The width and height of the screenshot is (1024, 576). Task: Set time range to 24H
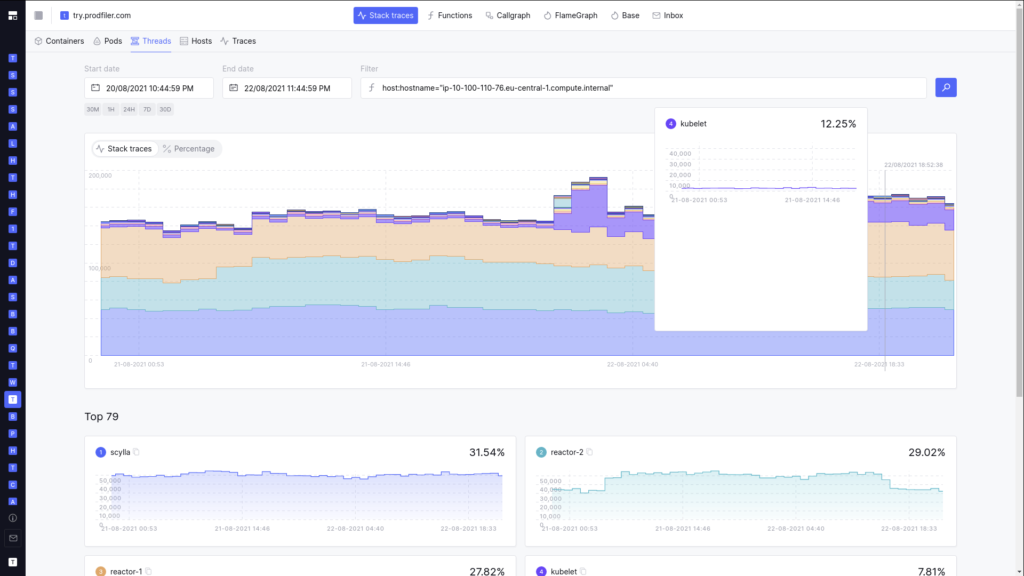pyautogui.click(x=129, y=109)
